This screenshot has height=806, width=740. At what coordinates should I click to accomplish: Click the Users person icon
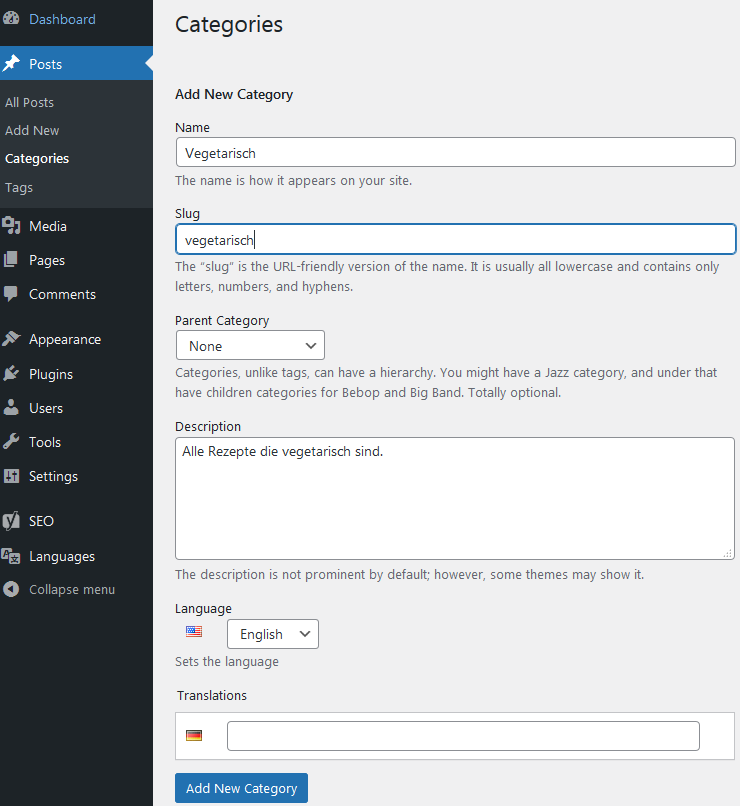(x=11, y=407)
